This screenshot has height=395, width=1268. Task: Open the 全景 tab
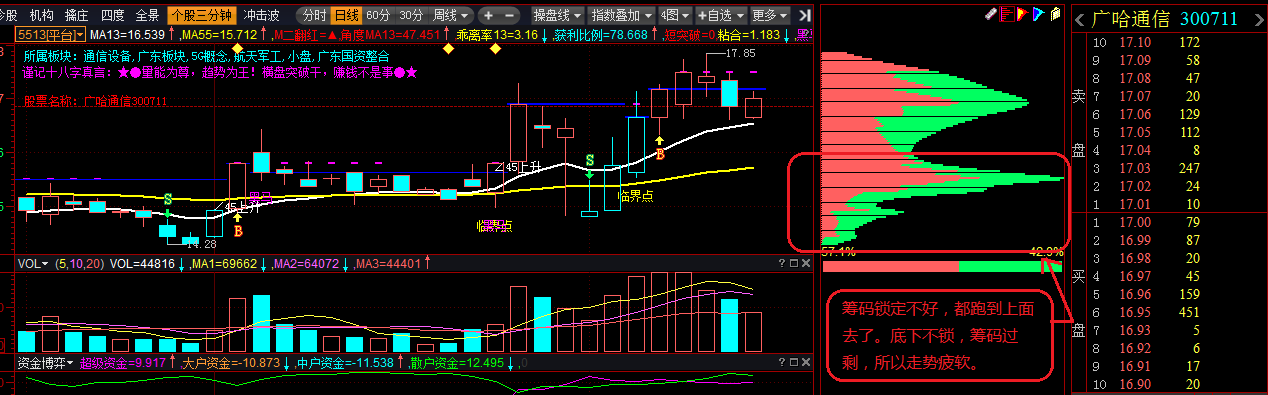(x=147, y=15)
